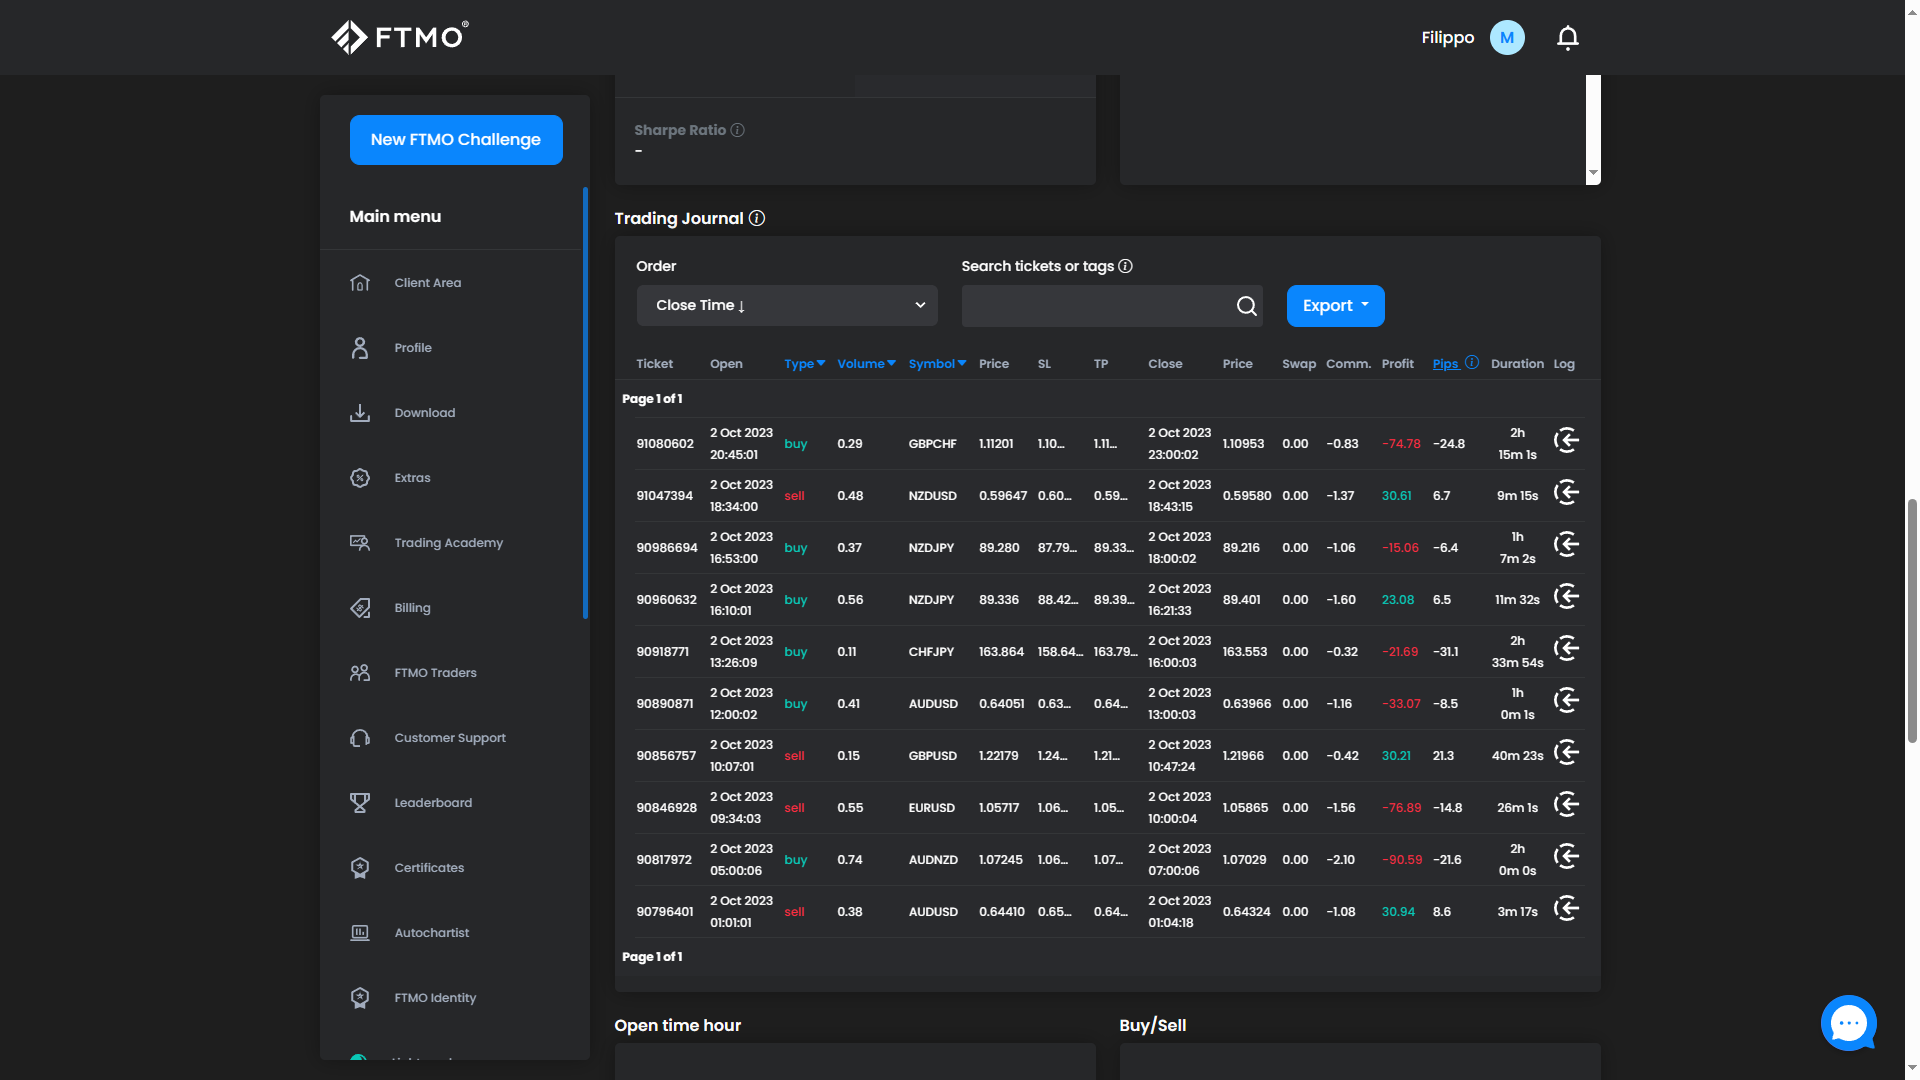Go to Leaderboard in main menu

[x=432, y=803]
